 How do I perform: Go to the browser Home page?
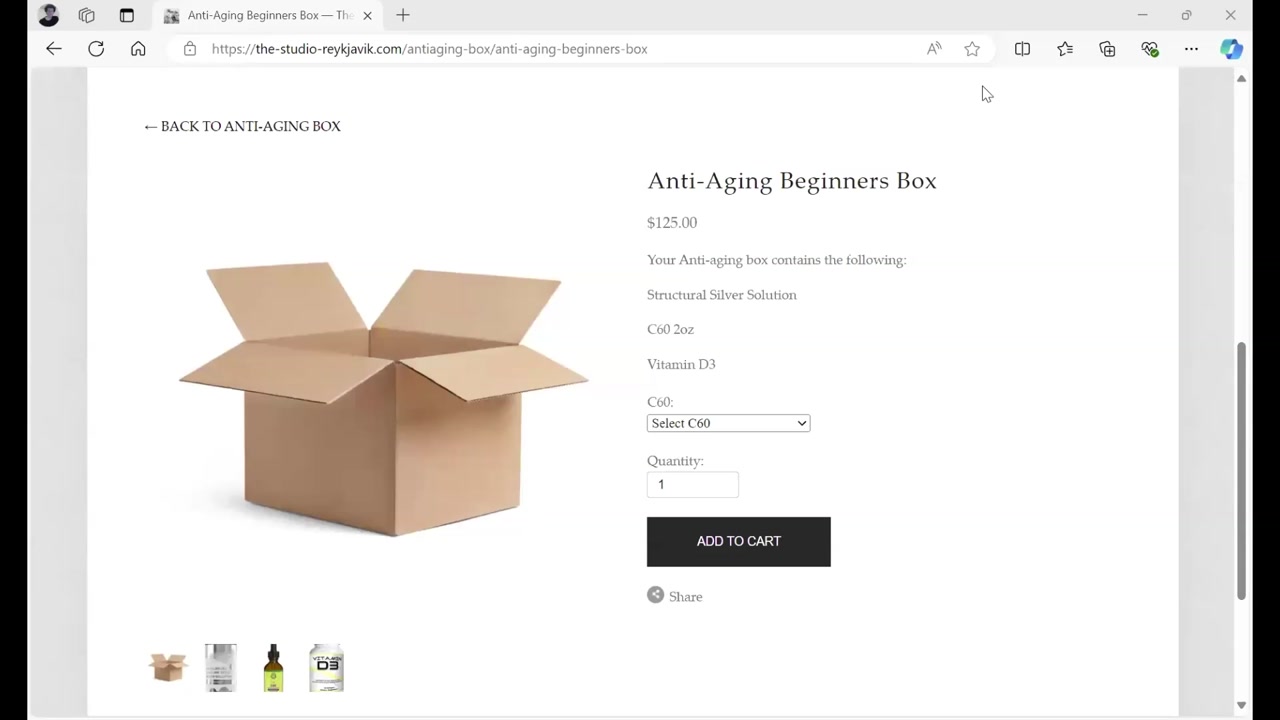tap(138, 49)
